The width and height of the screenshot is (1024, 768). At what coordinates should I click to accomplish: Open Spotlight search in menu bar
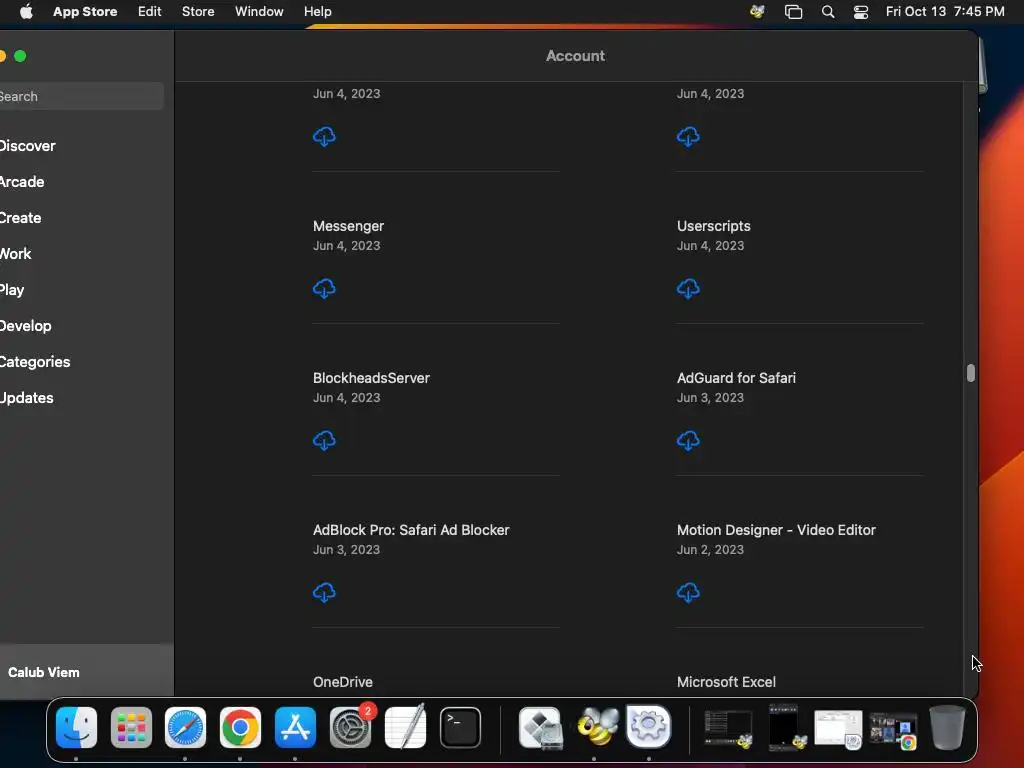pyautogui.click(x=828, y=11)
